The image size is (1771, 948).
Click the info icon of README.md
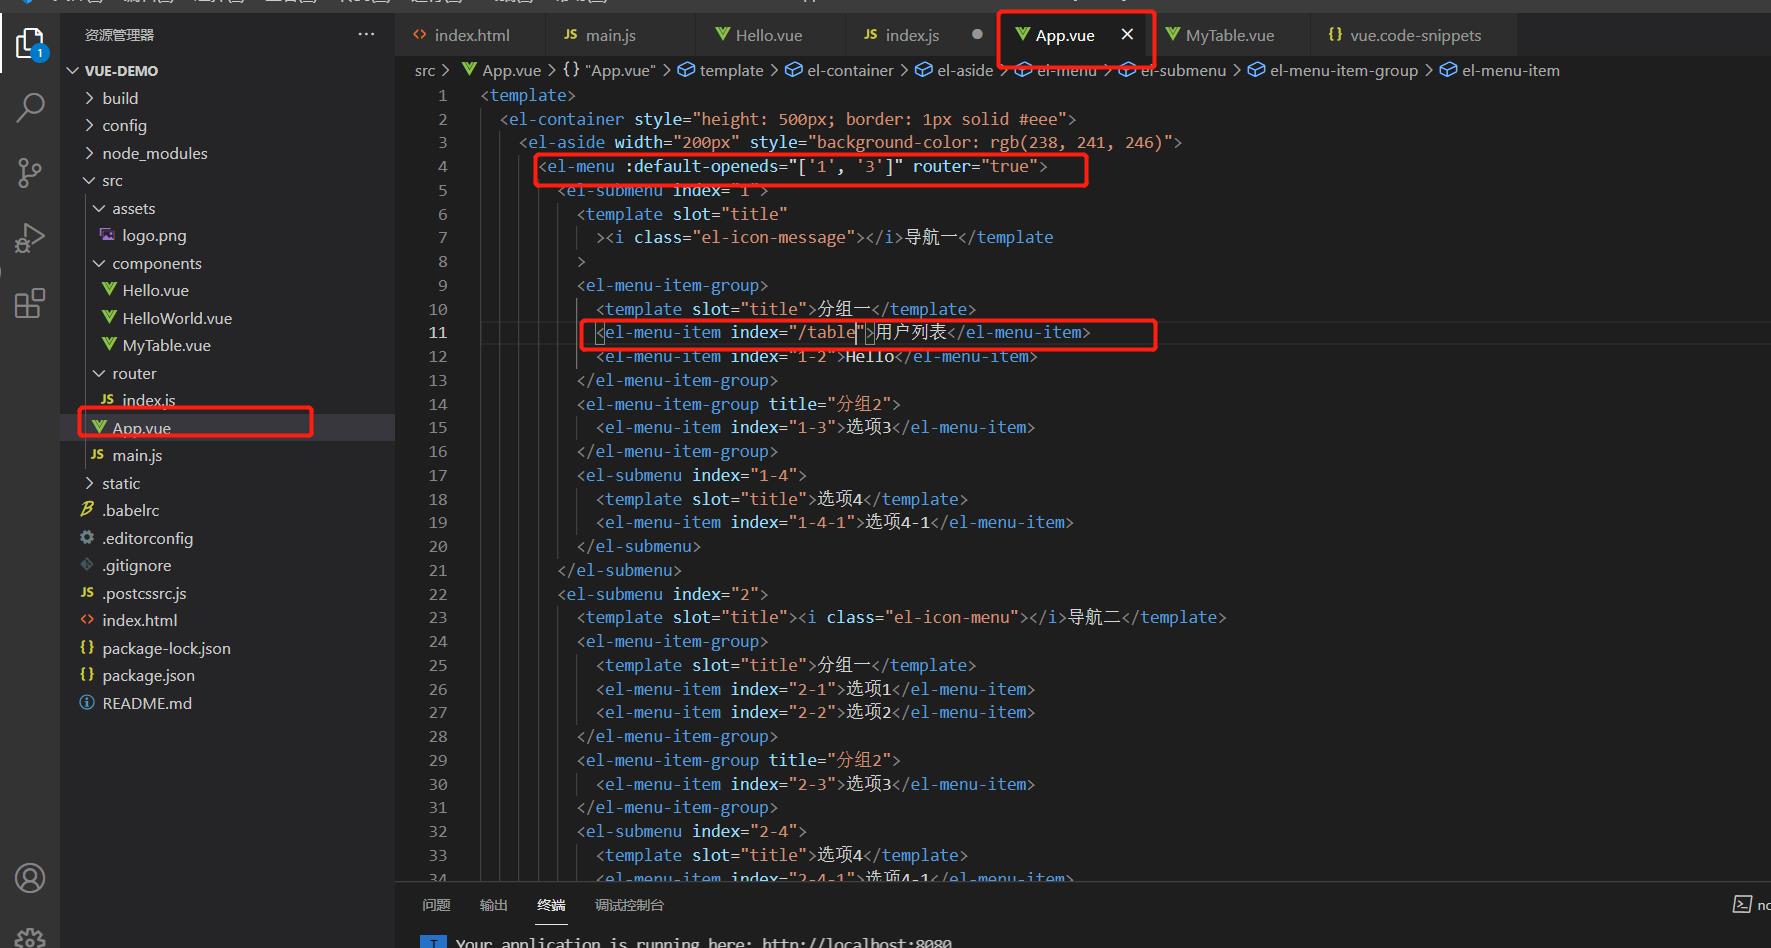(87, 702)
